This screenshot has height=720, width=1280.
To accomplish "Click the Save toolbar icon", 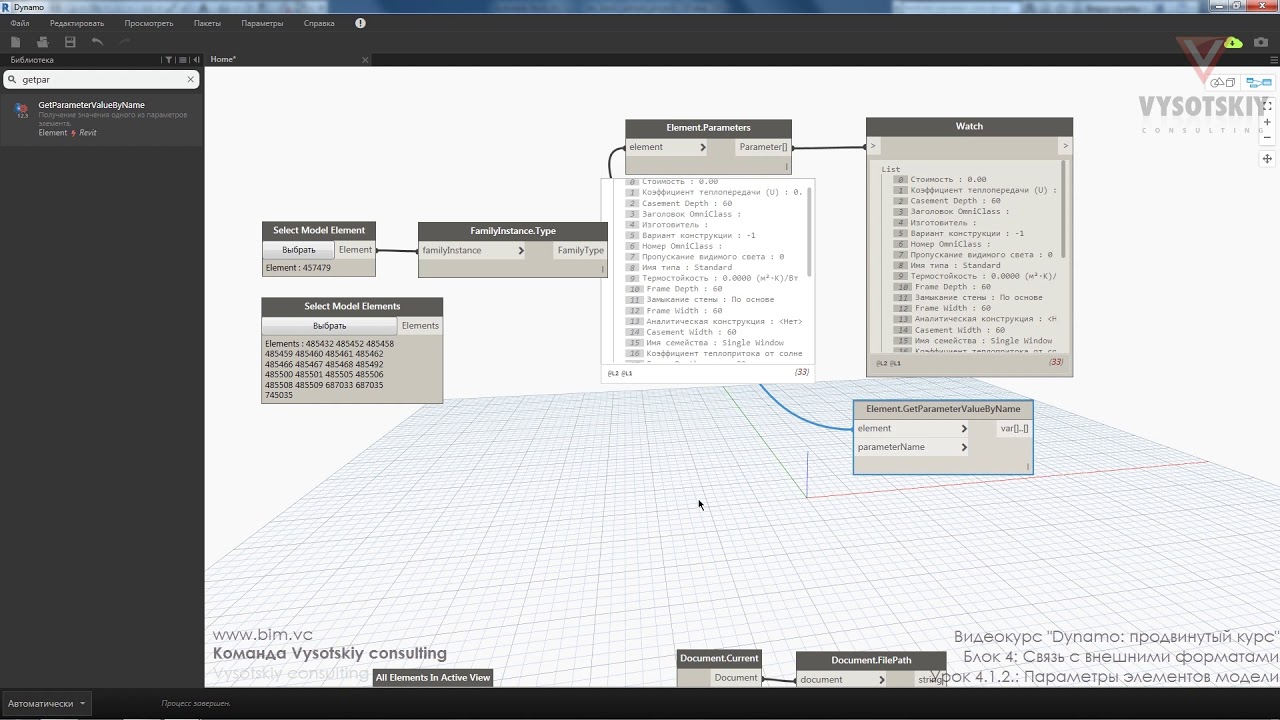I will click(70, 42).
